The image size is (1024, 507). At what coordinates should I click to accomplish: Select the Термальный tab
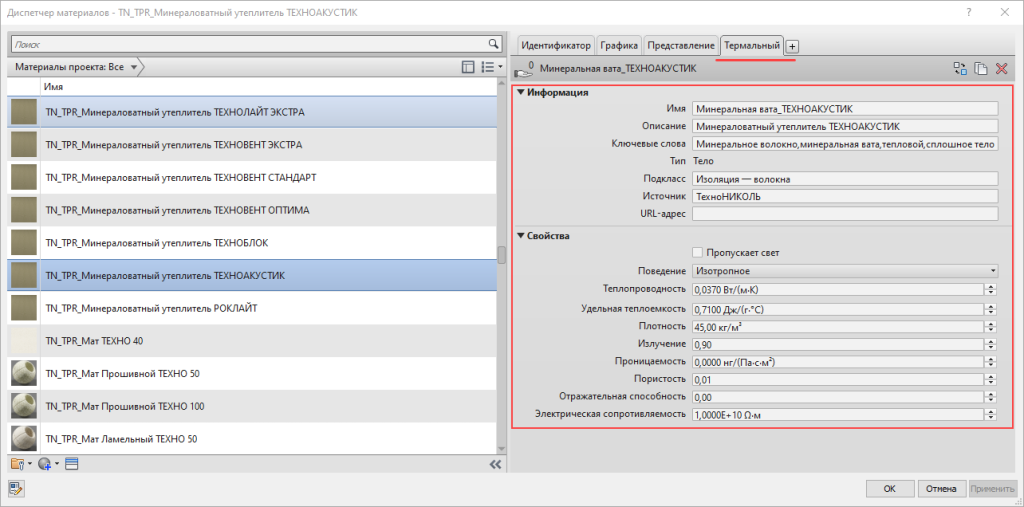point(752,46)
